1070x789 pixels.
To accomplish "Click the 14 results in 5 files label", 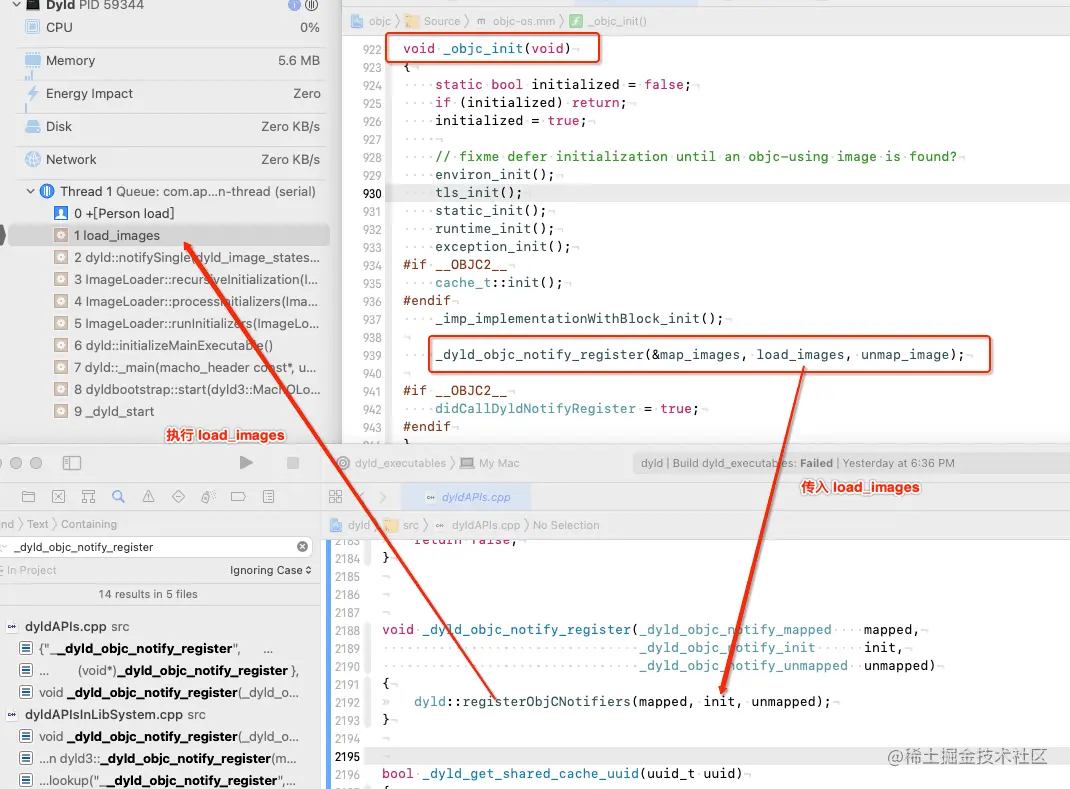I will pyautogui.click(x=148, y=594).
